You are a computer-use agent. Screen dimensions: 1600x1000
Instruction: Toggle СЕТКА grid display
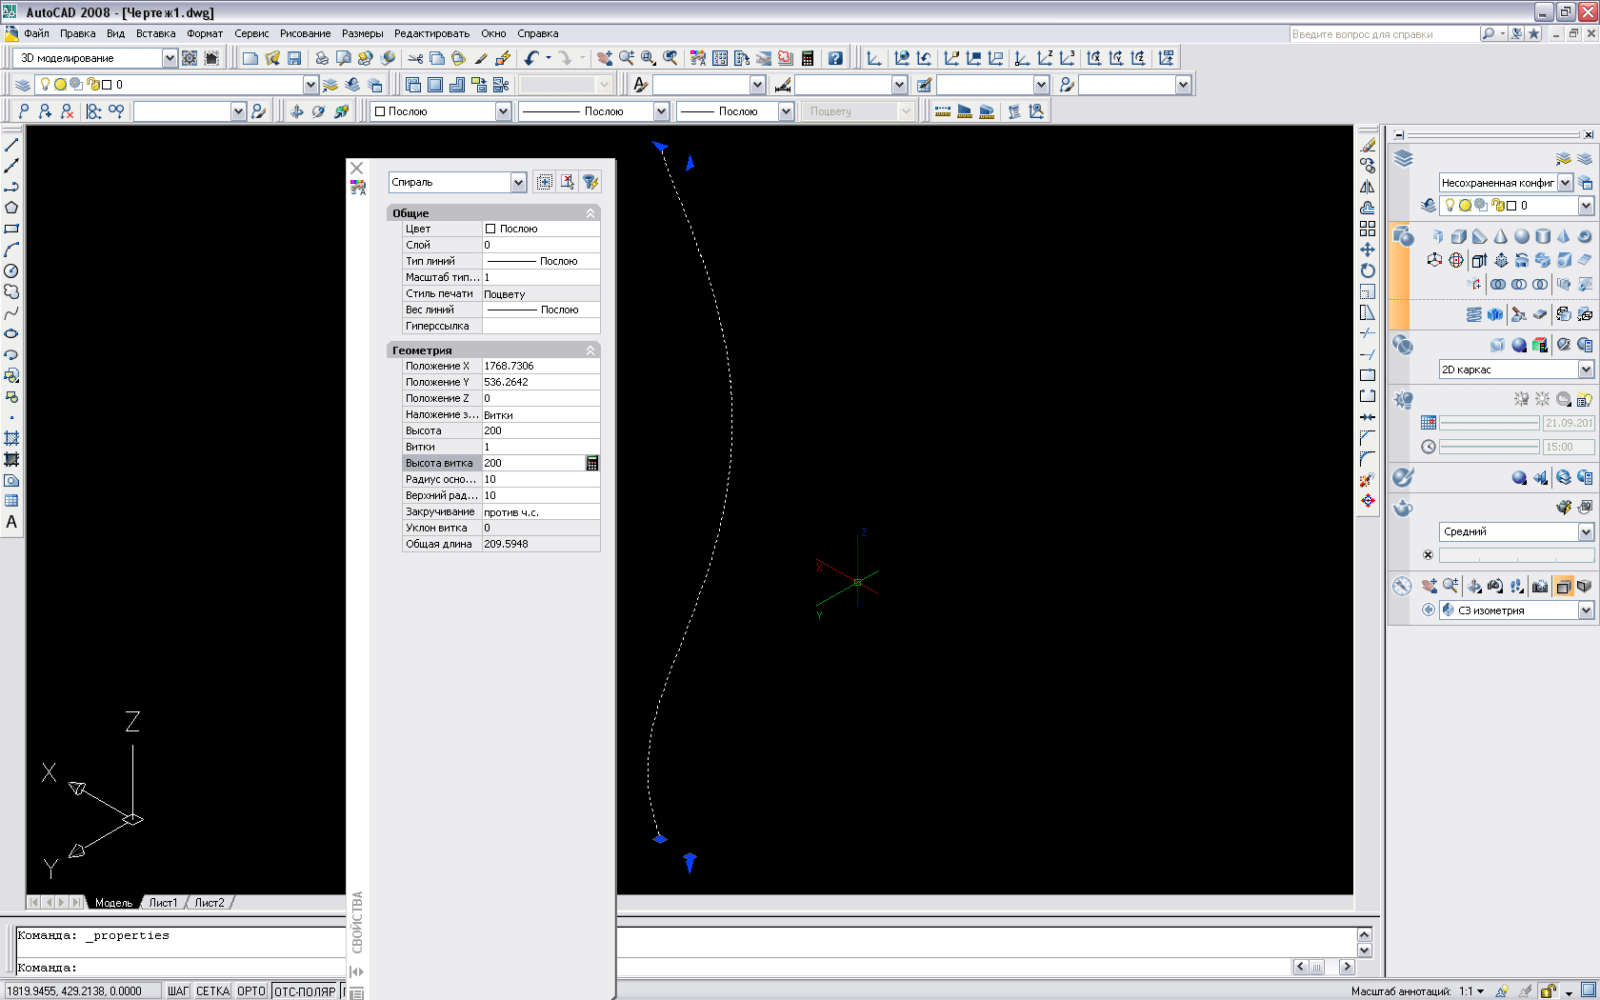(x=212, y=991)
